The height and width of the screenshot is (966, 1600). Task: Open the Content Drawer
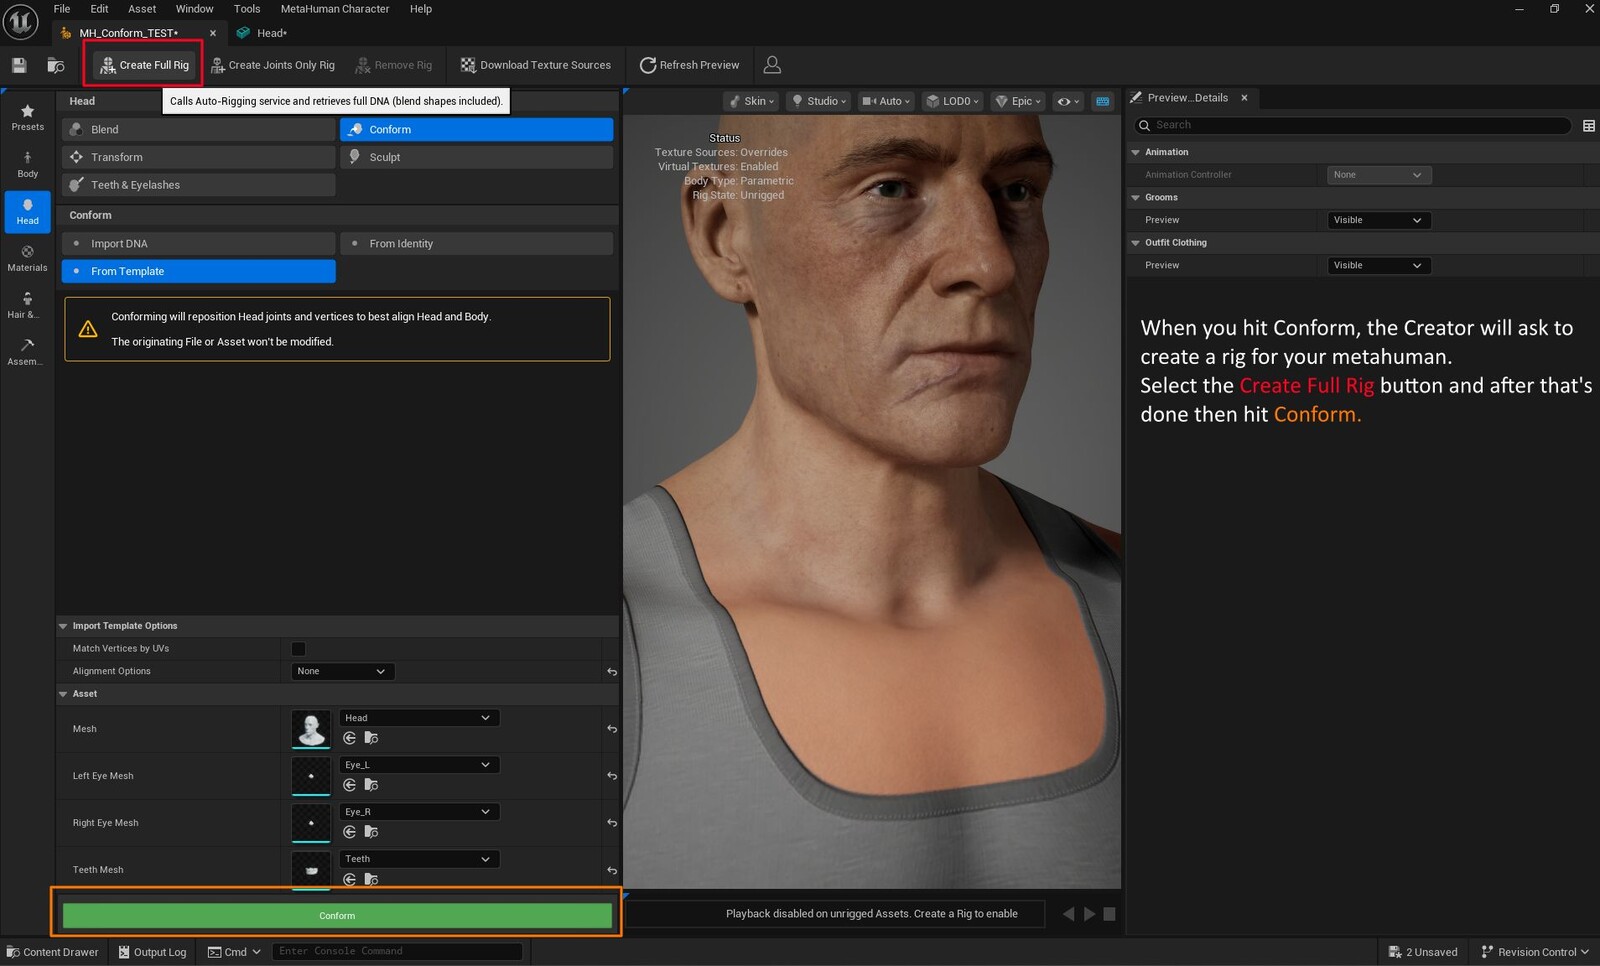click(x=53, y=952)
